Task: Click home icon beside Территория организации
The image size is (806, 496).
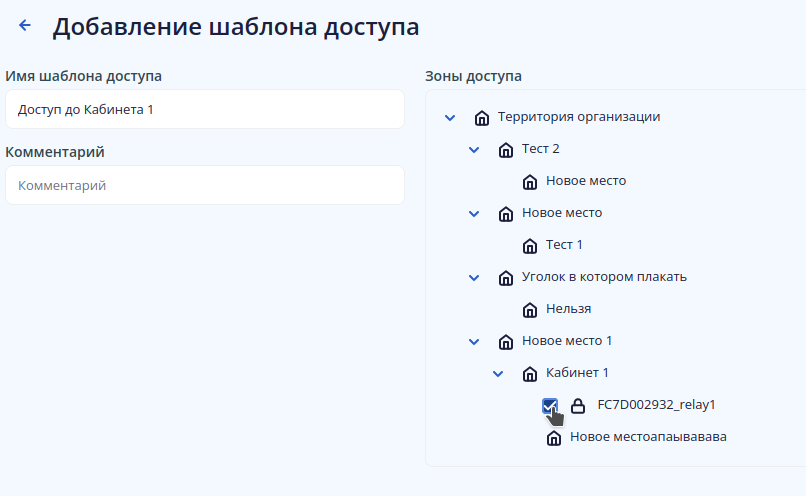Action: (x=482, y=118)
